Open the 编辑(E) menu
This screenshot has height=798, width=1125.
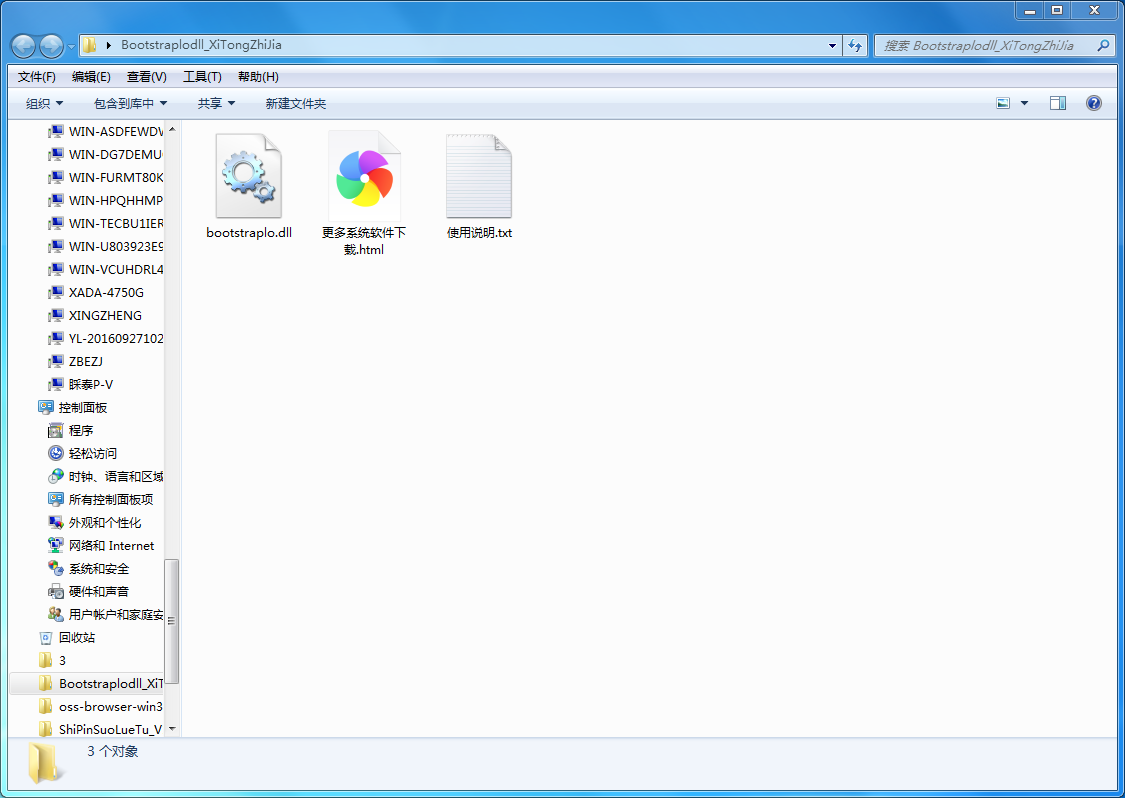click(x=91, y=76)
